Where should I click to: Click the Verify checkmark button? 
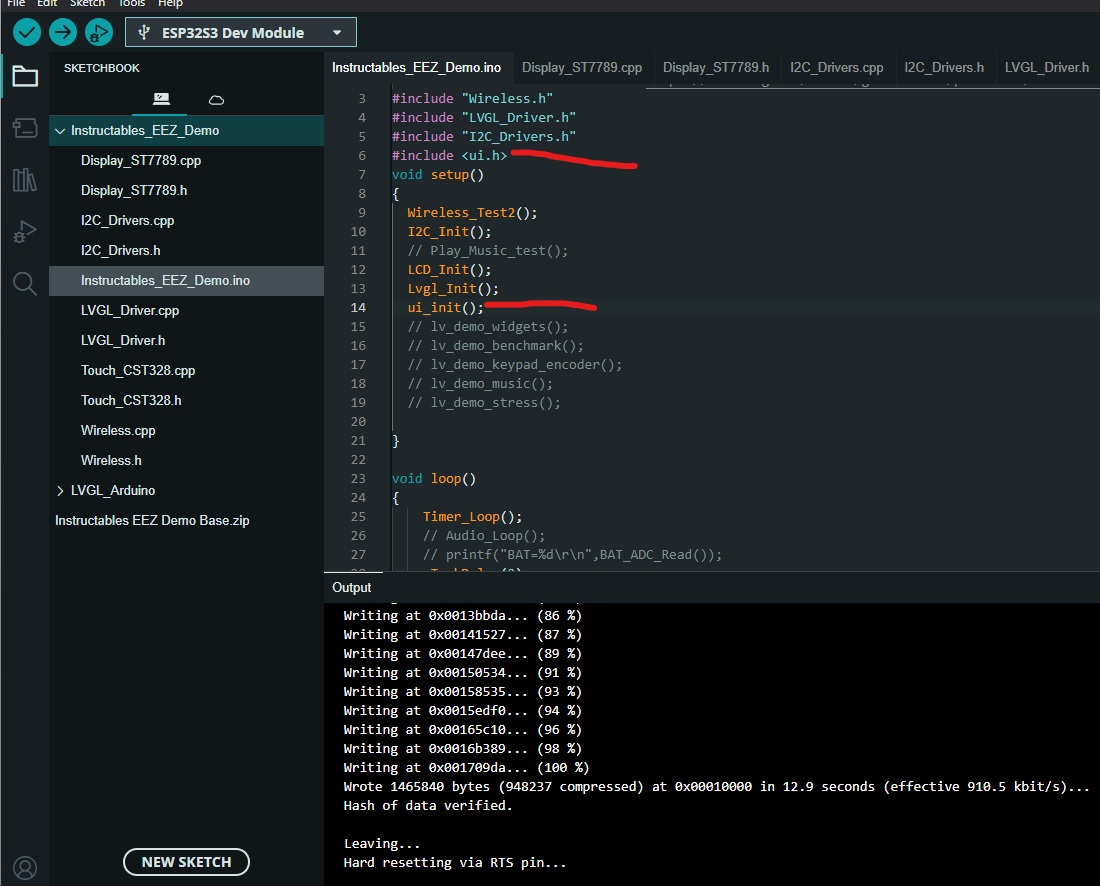27,32
